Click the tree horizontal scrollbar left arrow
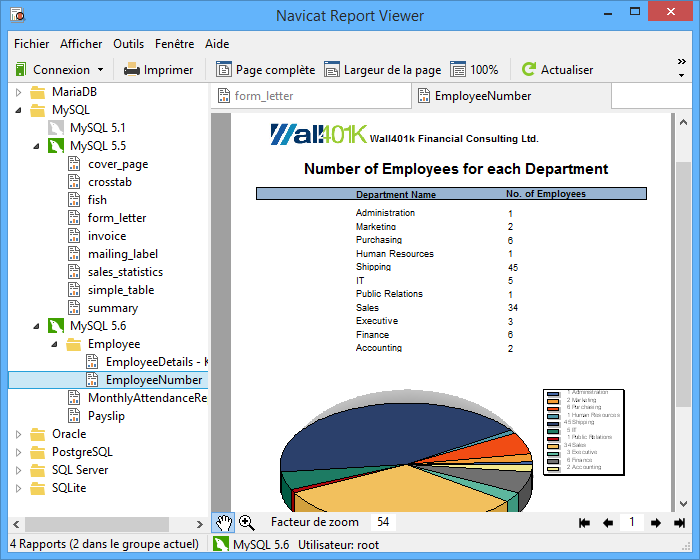 point(16,524)
